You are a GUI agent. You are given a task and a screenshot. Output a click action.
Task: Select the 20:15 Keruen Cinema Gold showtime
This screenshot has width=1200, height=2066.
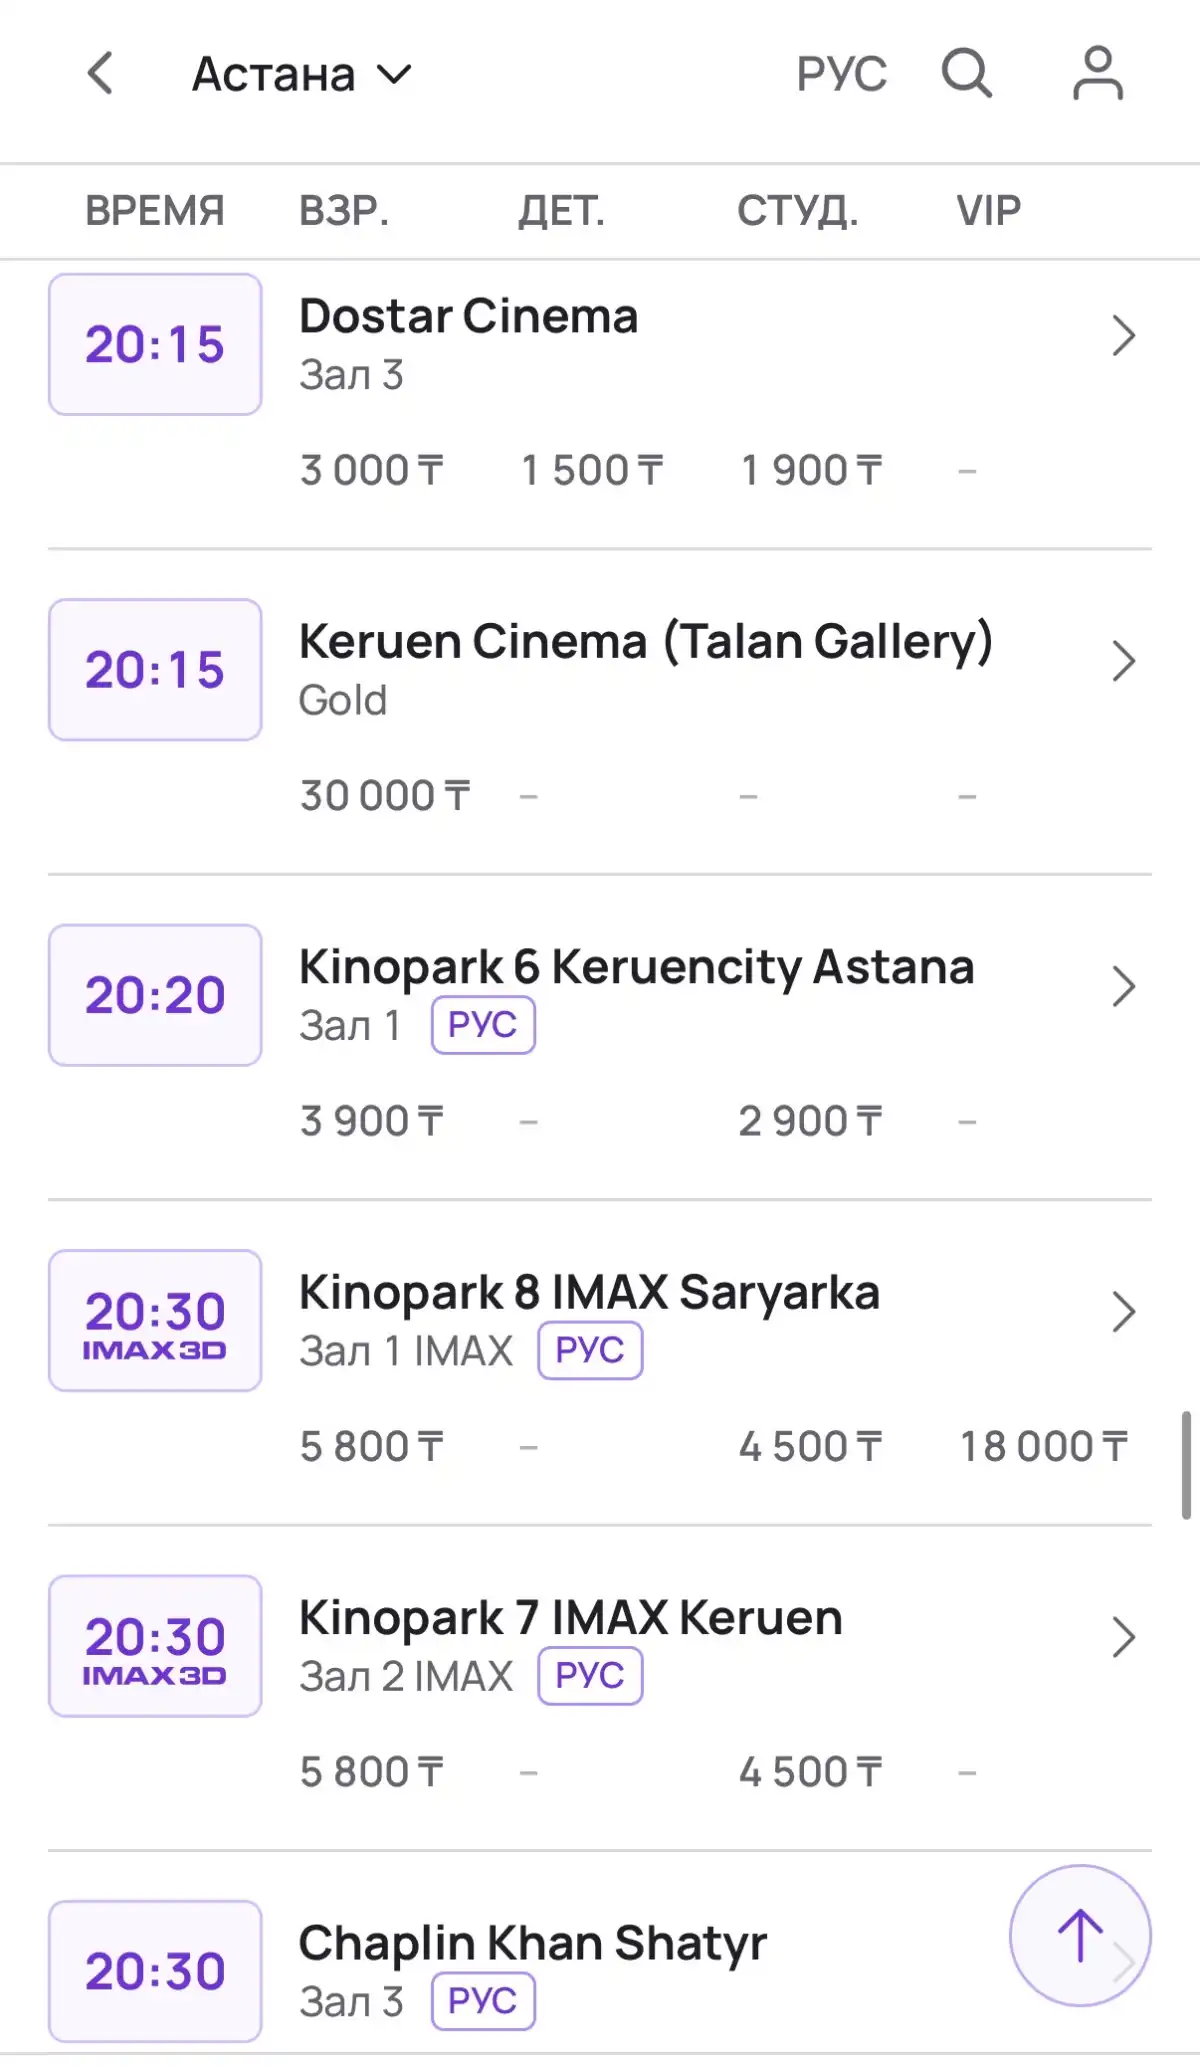tap(155, 670)
